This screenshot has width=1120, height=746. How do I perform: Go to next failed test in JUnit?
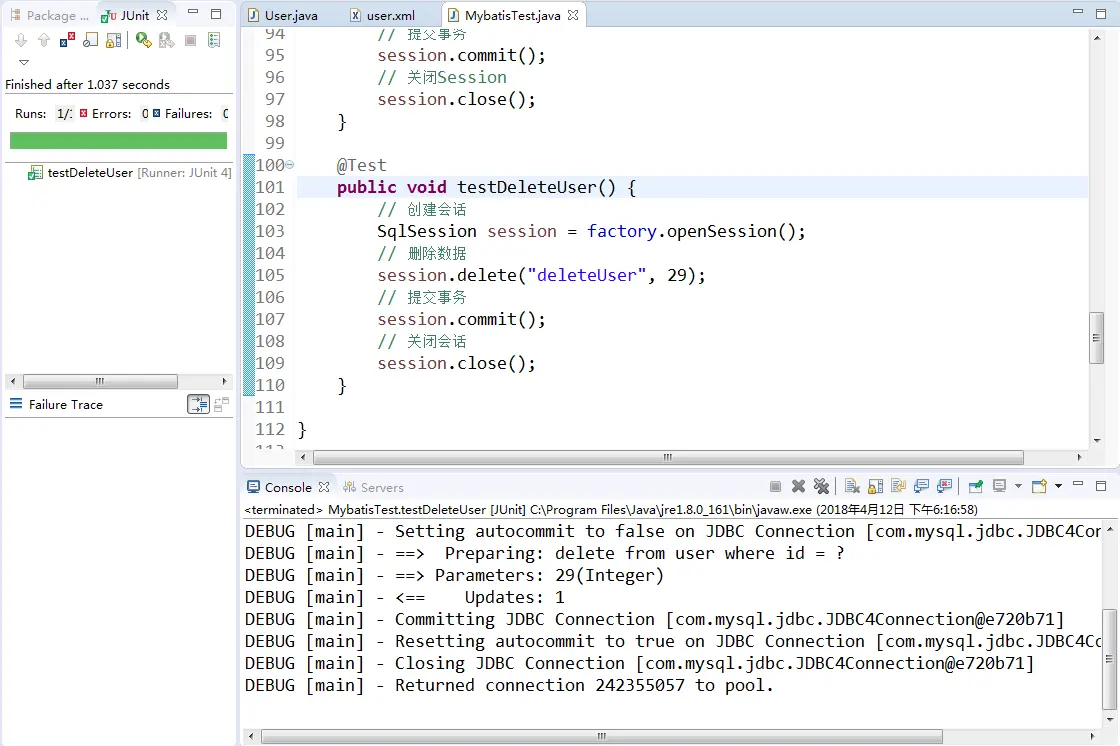coord(21,41)
